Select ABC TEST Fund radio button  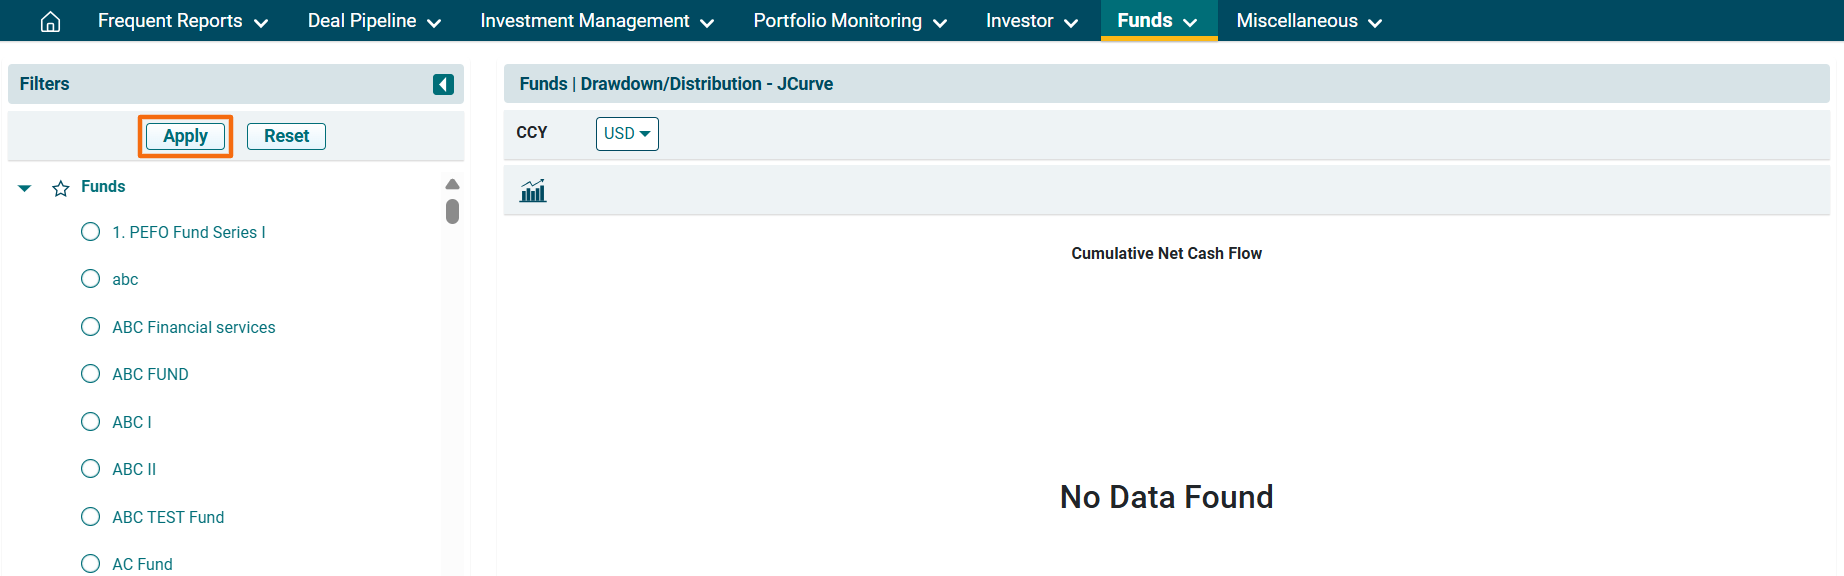coord(91,517)
